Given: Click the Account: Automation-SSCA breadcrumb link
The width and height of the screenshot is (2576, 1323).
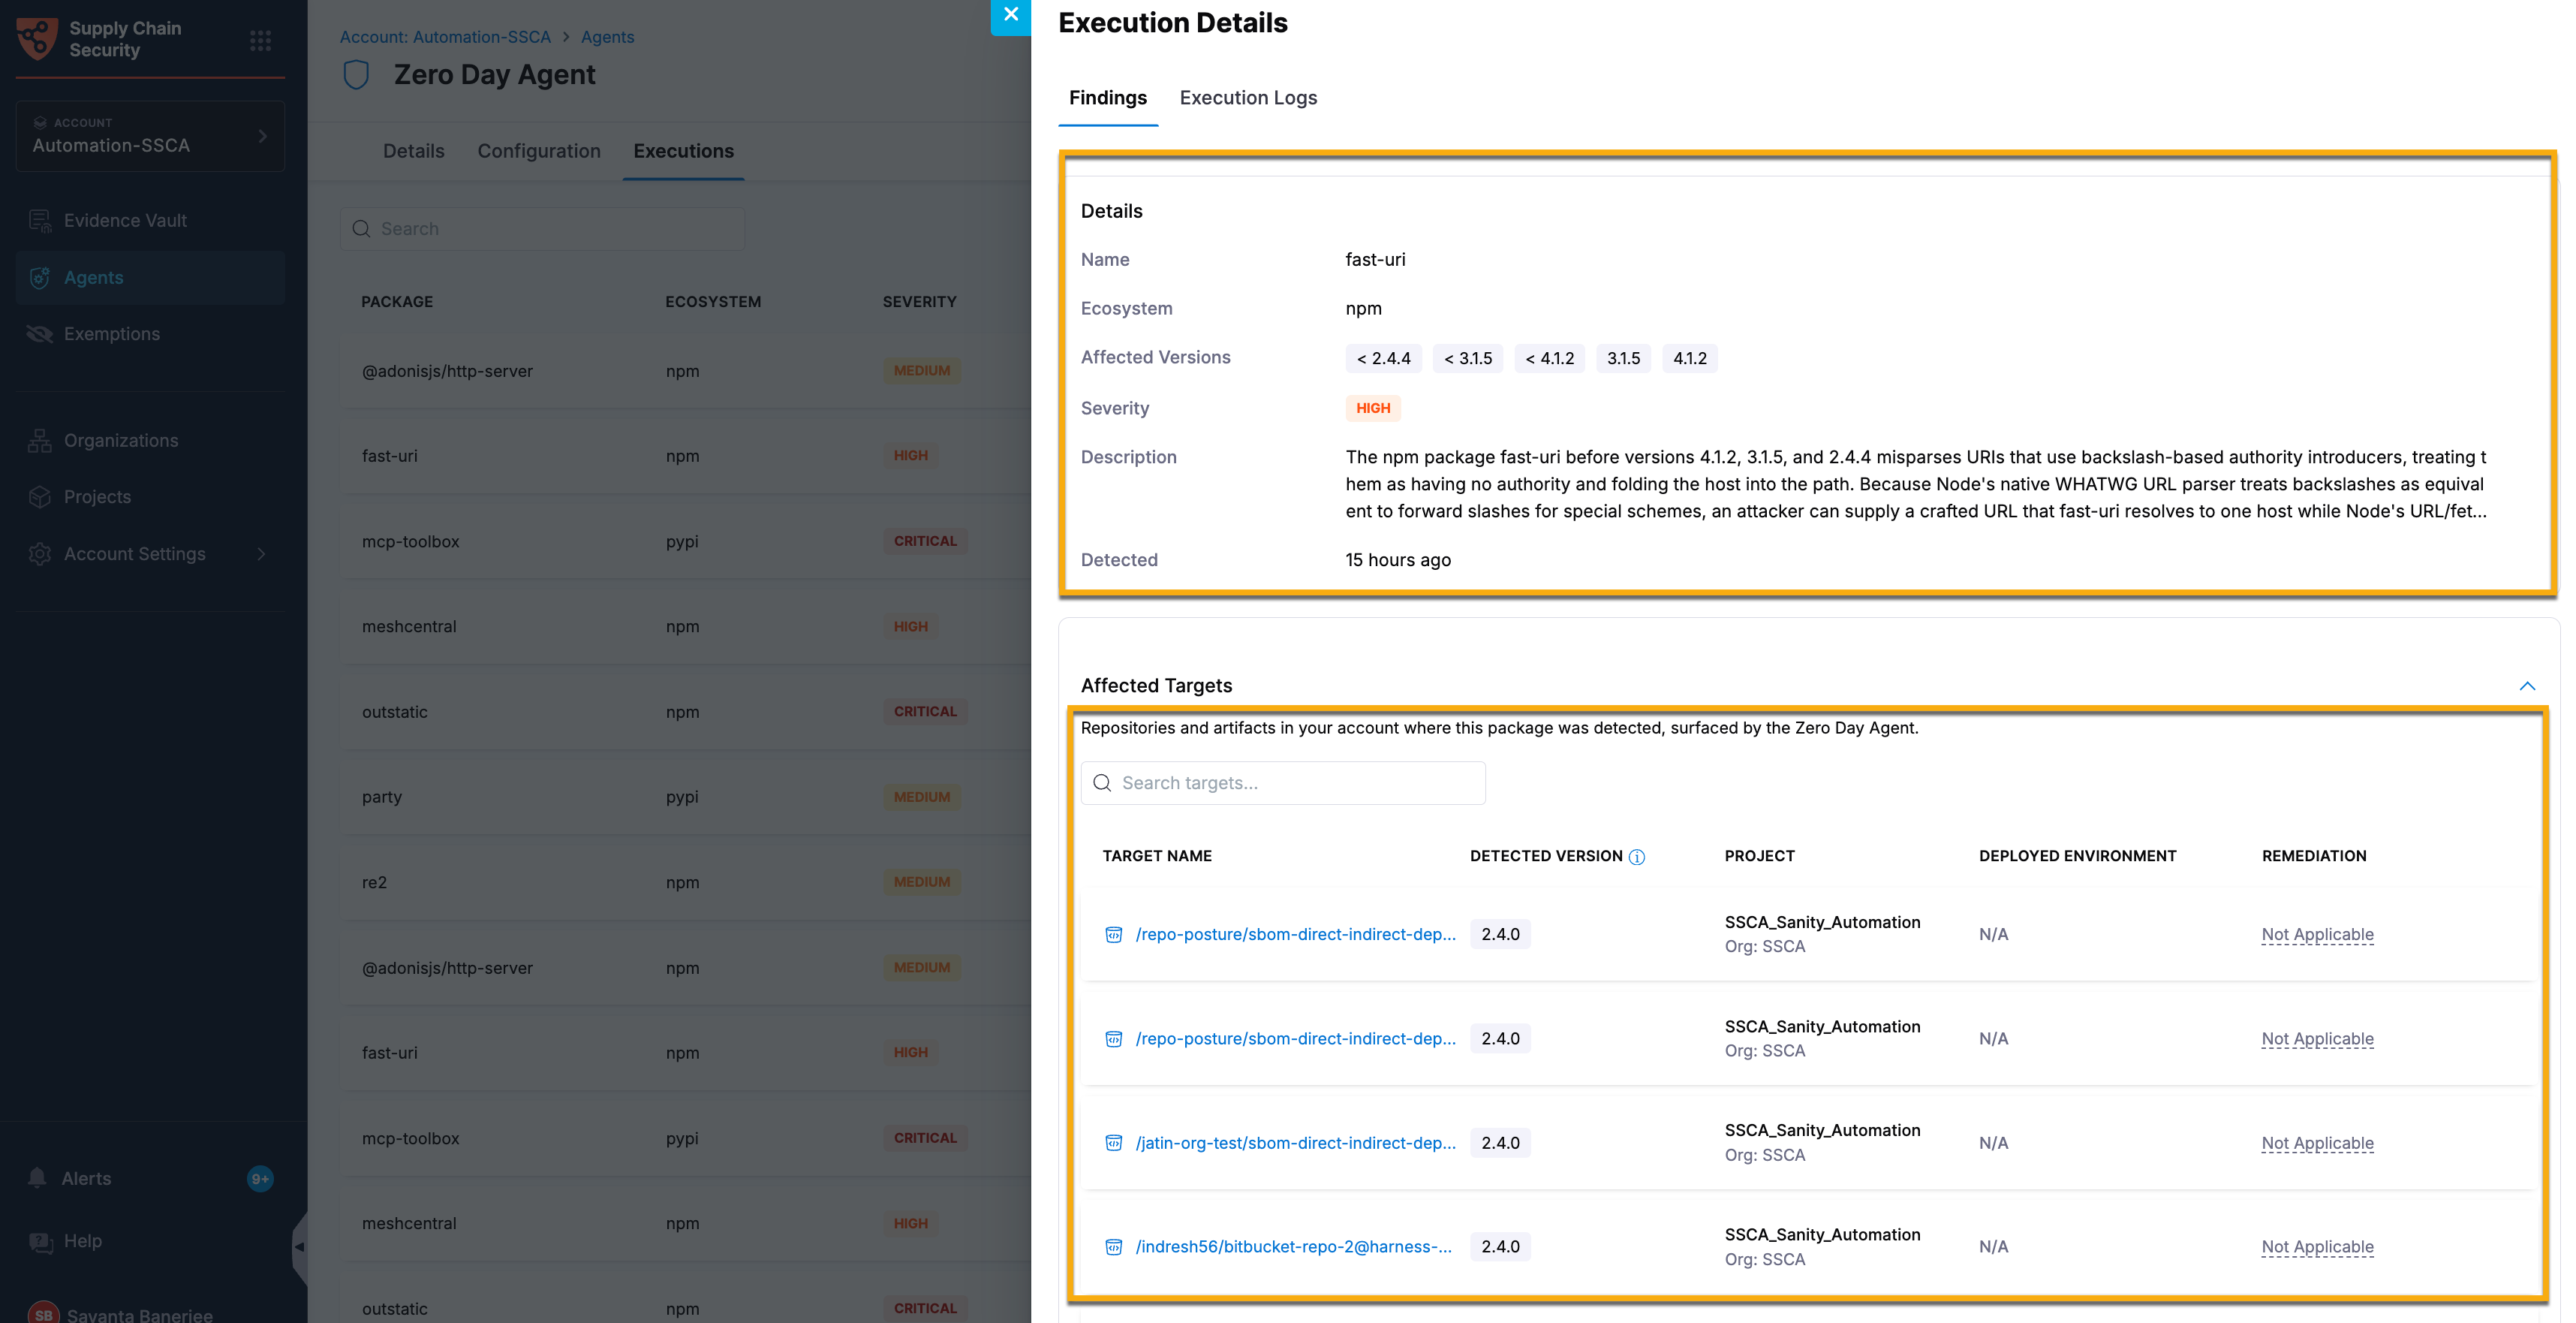Looking at the screenshot, I should click(x=445, y=37).
